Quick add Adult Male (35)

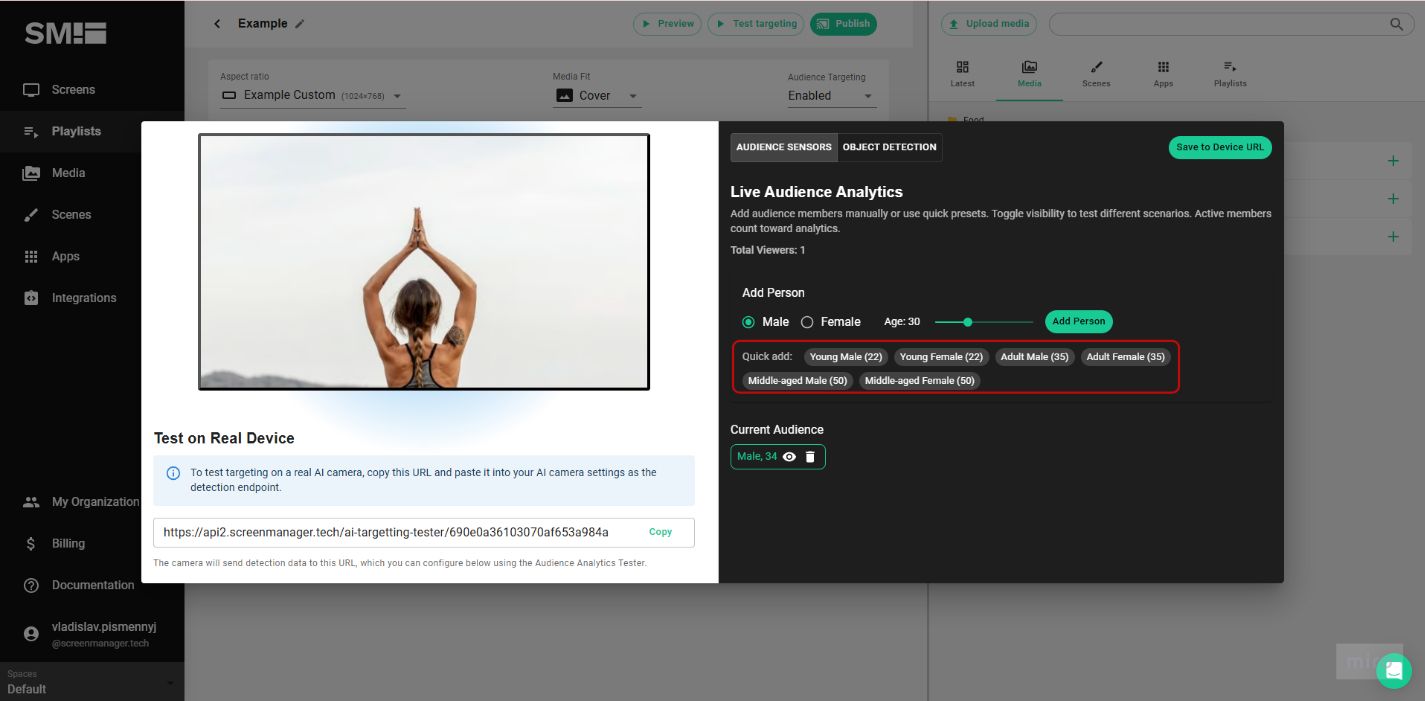point(1035,357)
